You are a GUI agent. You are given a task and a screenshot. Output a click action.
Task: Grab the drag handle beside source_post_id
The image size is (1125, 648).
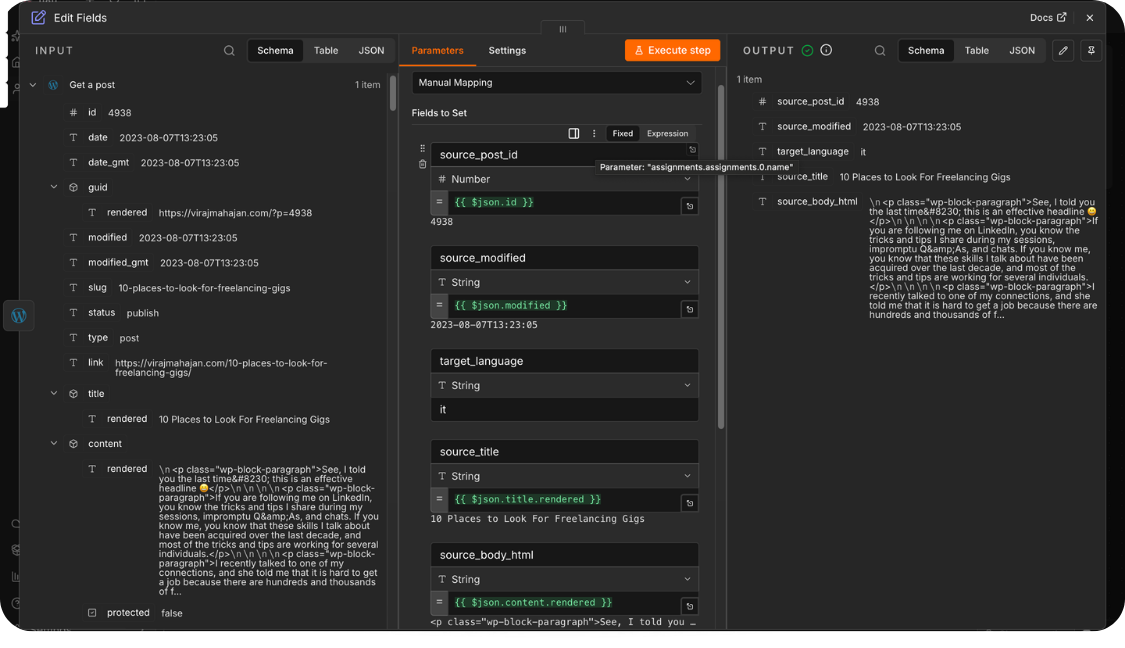point(423,149)
